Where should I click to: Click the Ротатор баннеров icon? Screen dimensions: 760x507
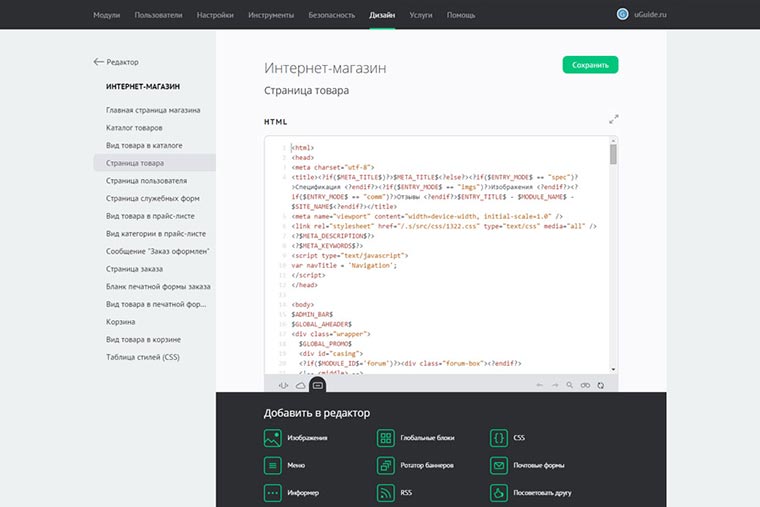(x=385, y=466)
